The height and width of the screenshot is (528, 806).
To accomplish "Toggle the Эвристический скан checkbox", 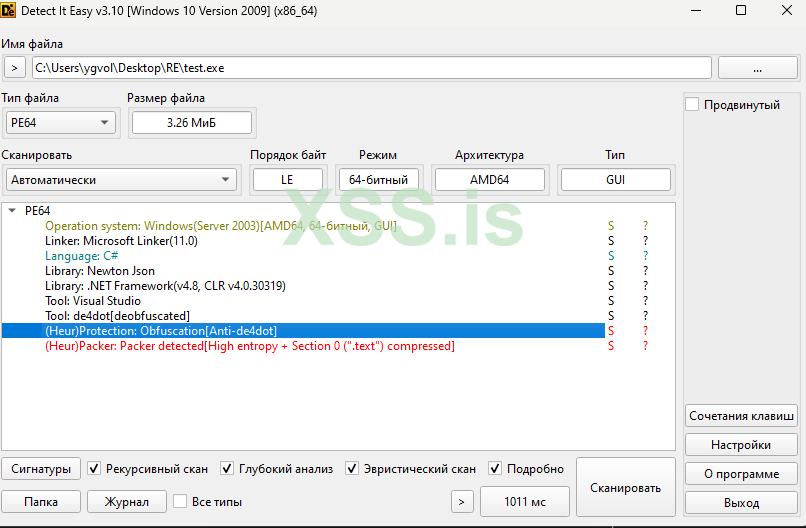I will pyautogui.click(x=352, y=468).
